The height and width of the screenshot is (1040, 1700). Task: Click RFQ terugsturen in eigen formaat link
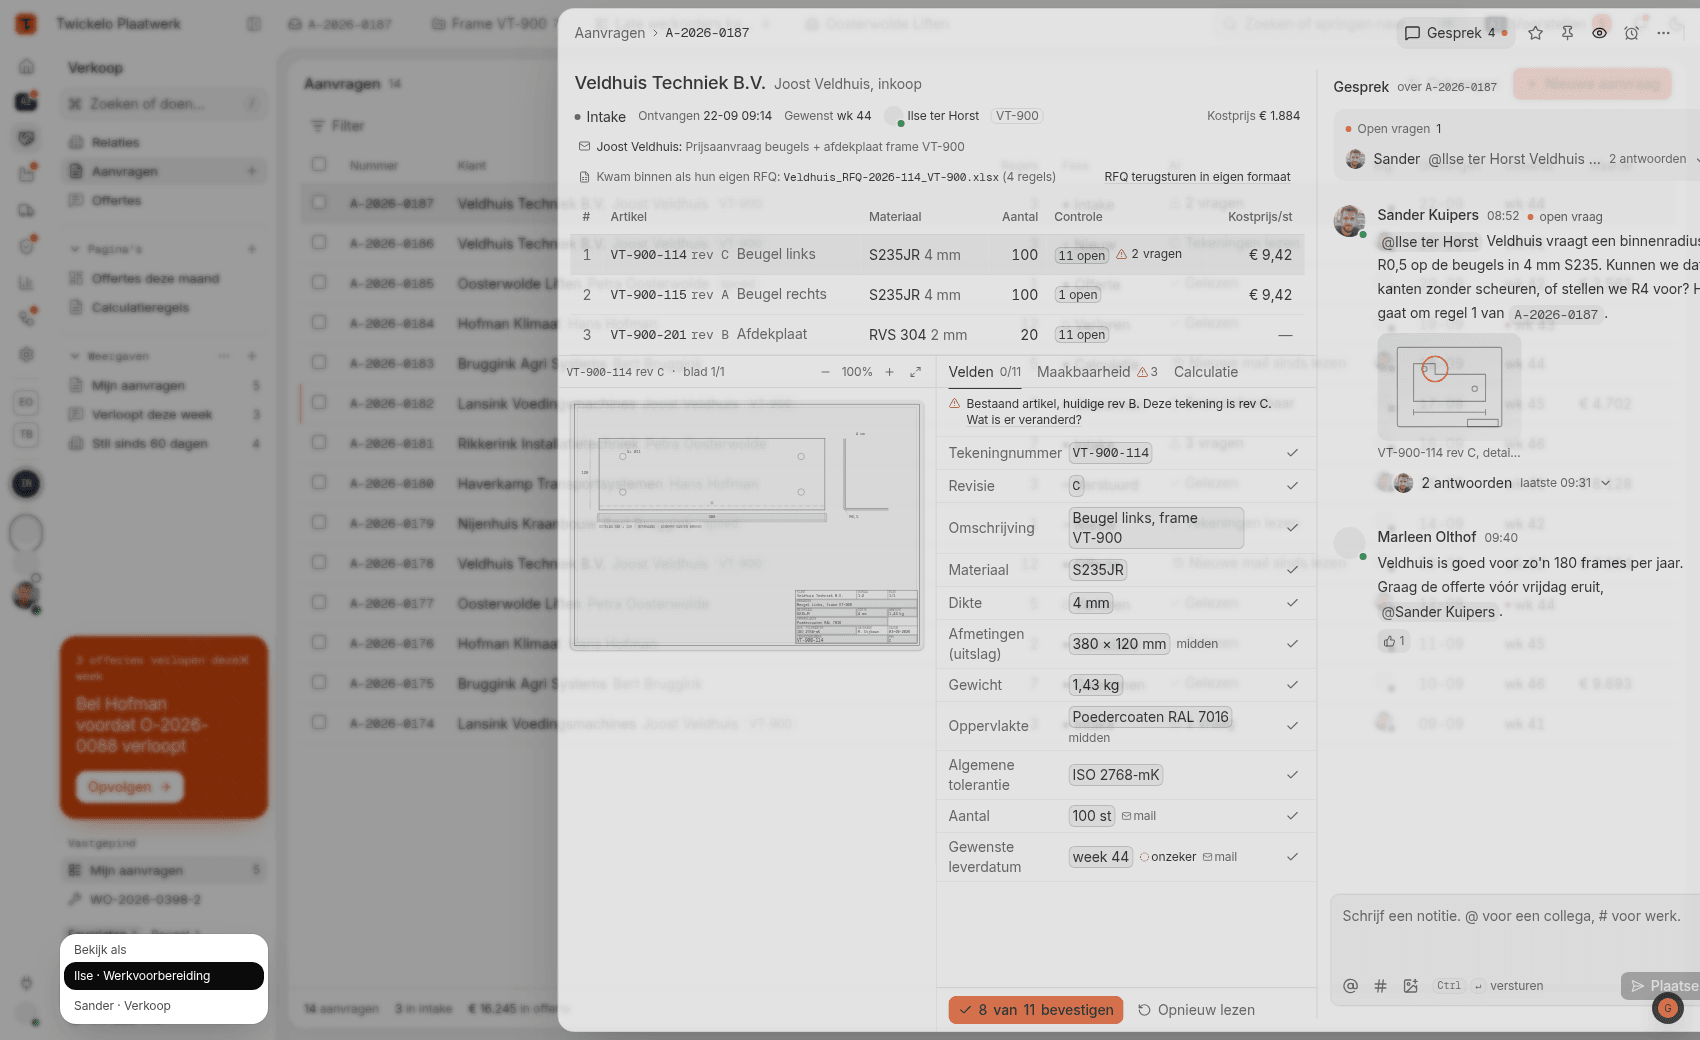click(x=1197, y=177)
